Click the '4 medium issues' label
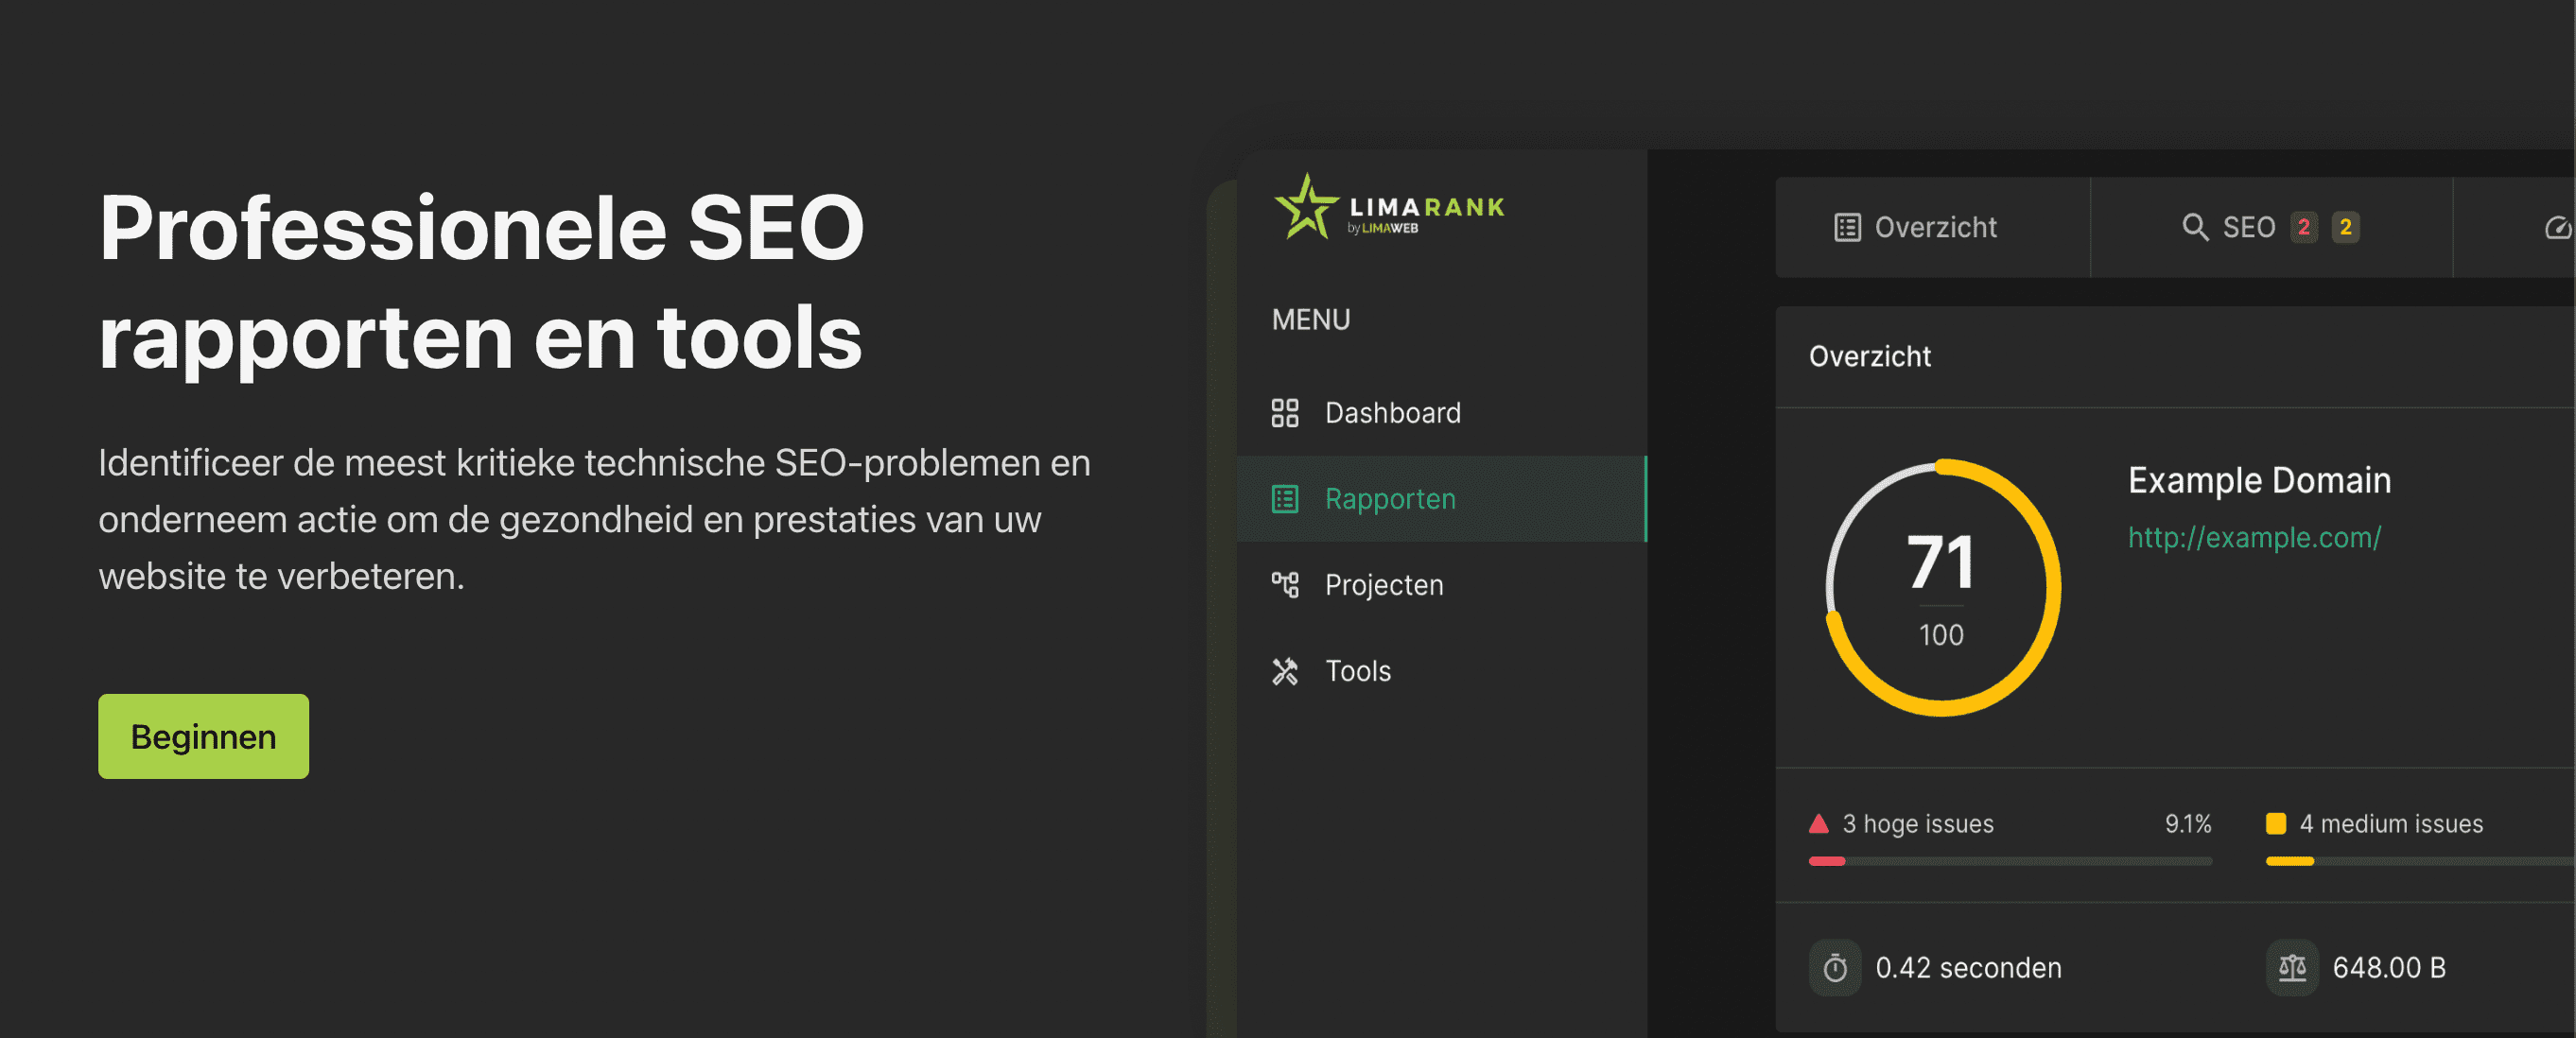 point(2391,824)
